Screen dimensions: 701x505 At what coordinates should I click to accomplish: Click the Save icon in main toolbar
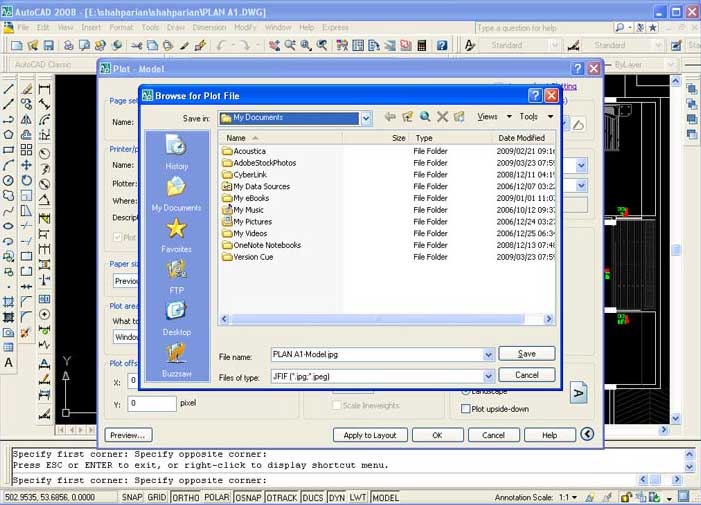[48, 45]
